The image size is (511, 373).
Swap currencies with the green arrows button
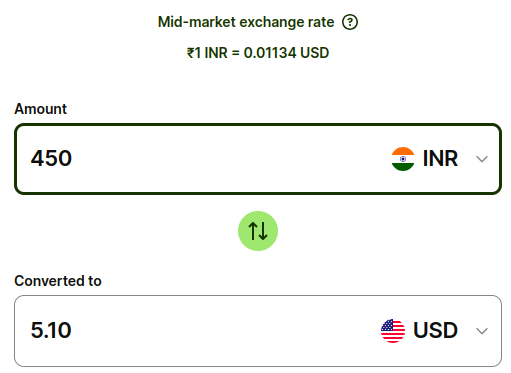(258, 231)
